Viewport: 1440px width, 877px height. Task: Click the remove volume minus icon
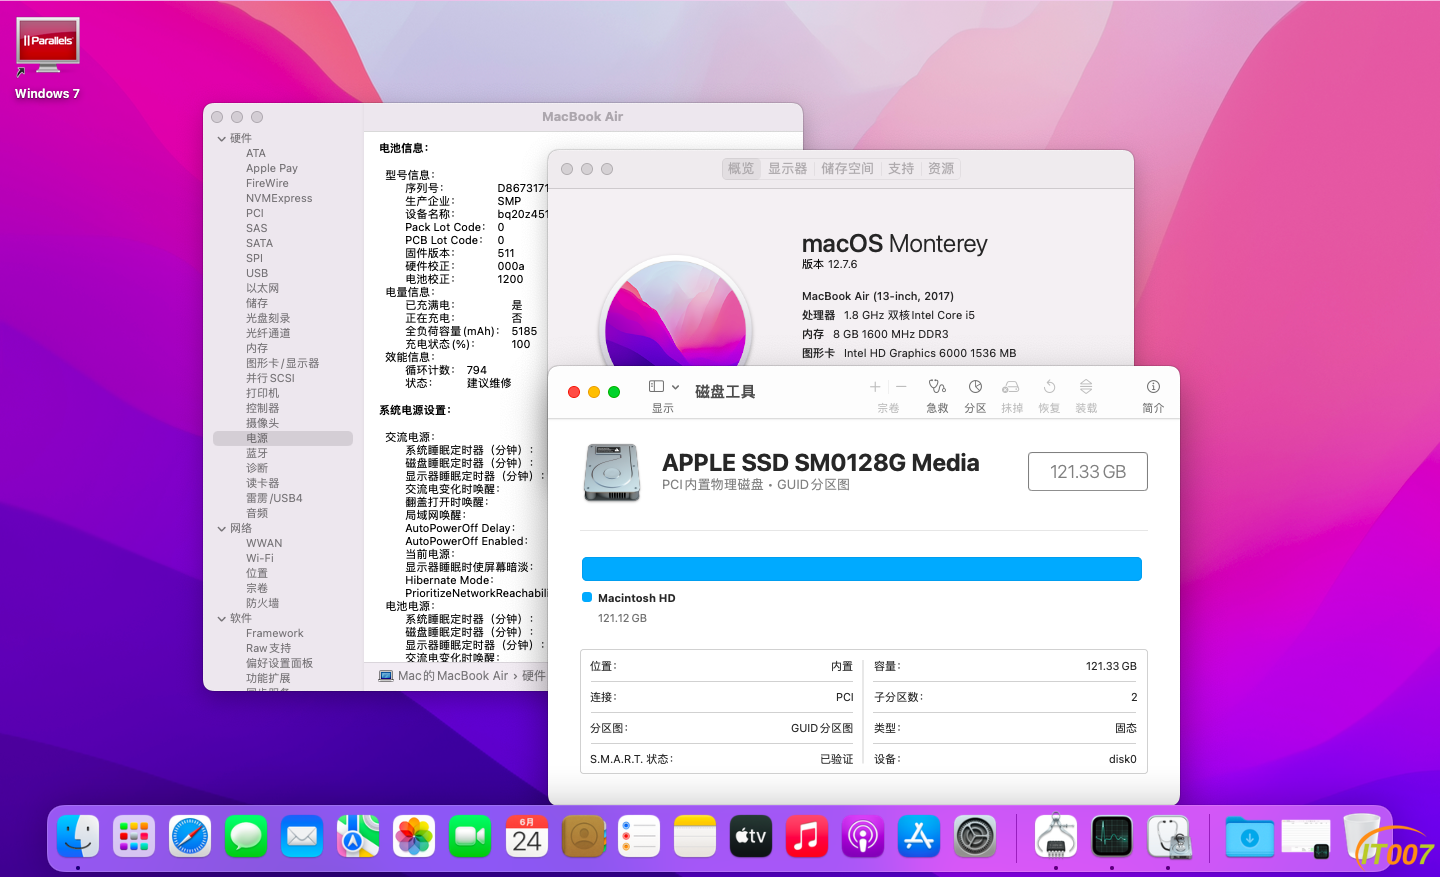(x=901, y=387)
